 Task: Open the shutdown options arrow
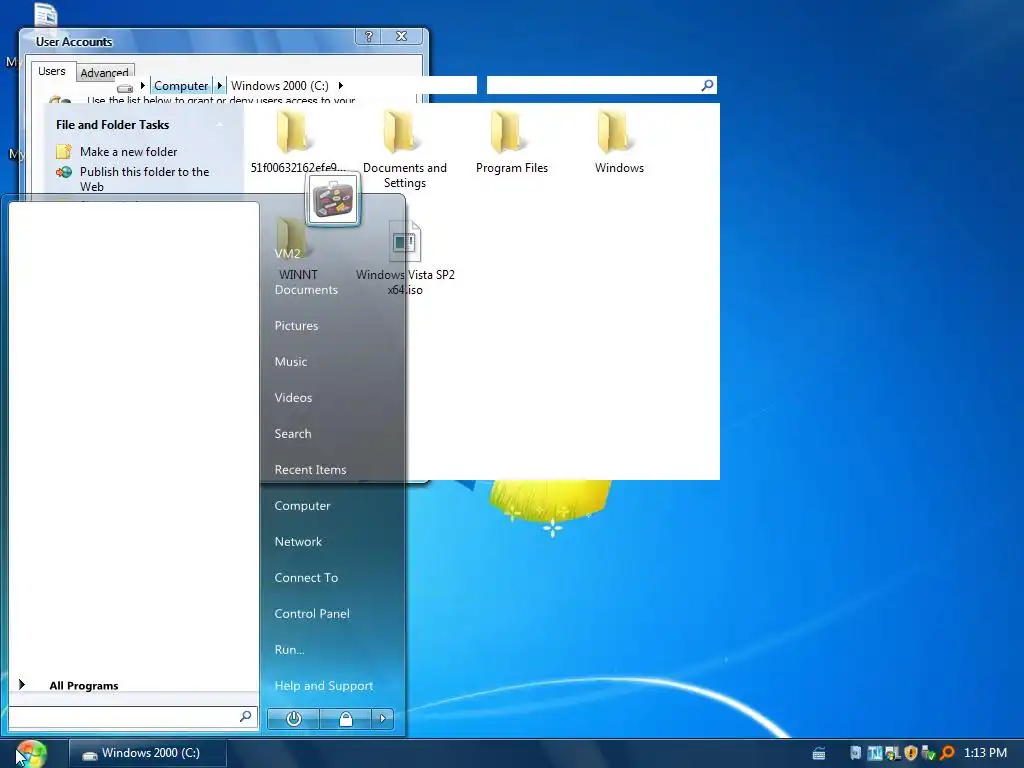pos(383,719)
